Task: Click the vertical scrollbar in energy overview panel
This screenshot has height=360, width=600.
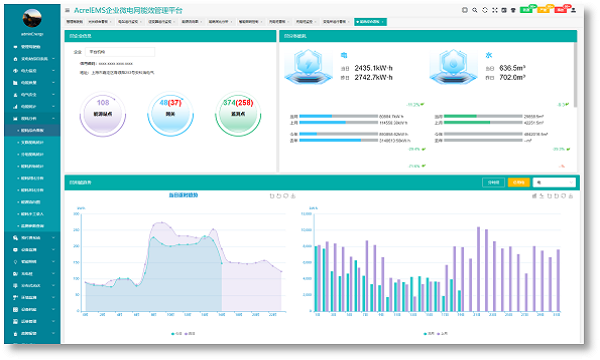Action: coord(575,75)
